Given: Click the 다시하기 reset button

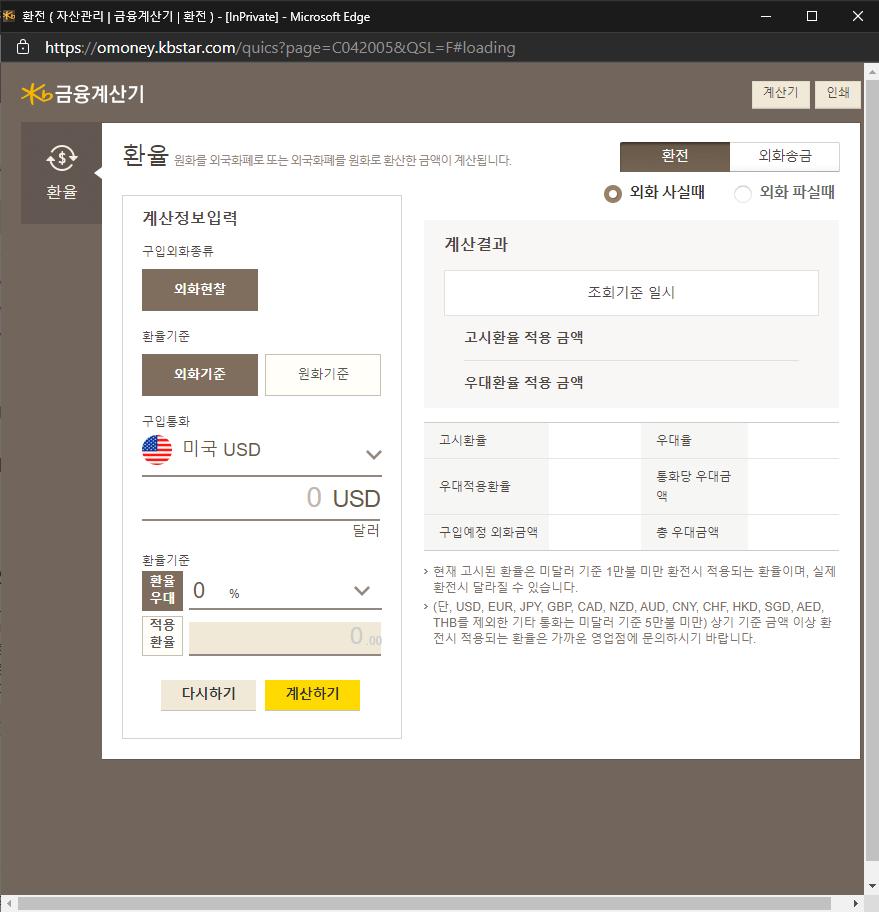Looking at the screenshot, I should pos(208,694).
